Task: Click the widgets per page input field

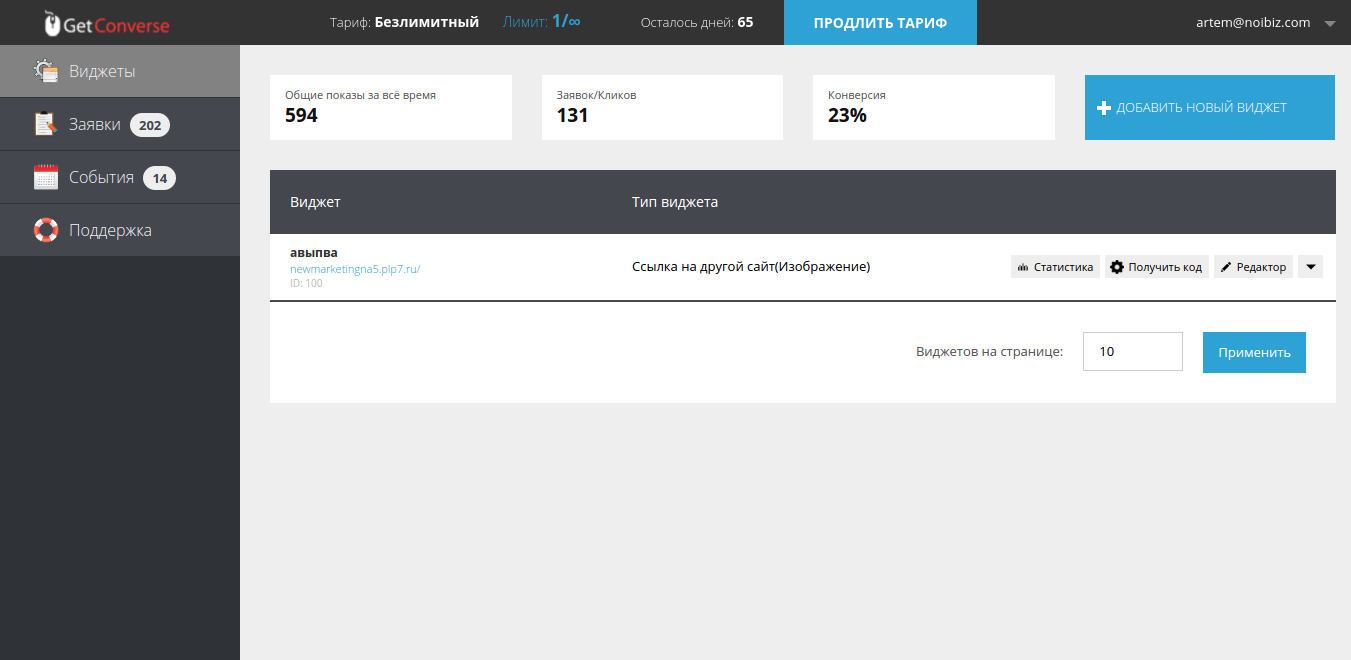Action: (1133, 352)
